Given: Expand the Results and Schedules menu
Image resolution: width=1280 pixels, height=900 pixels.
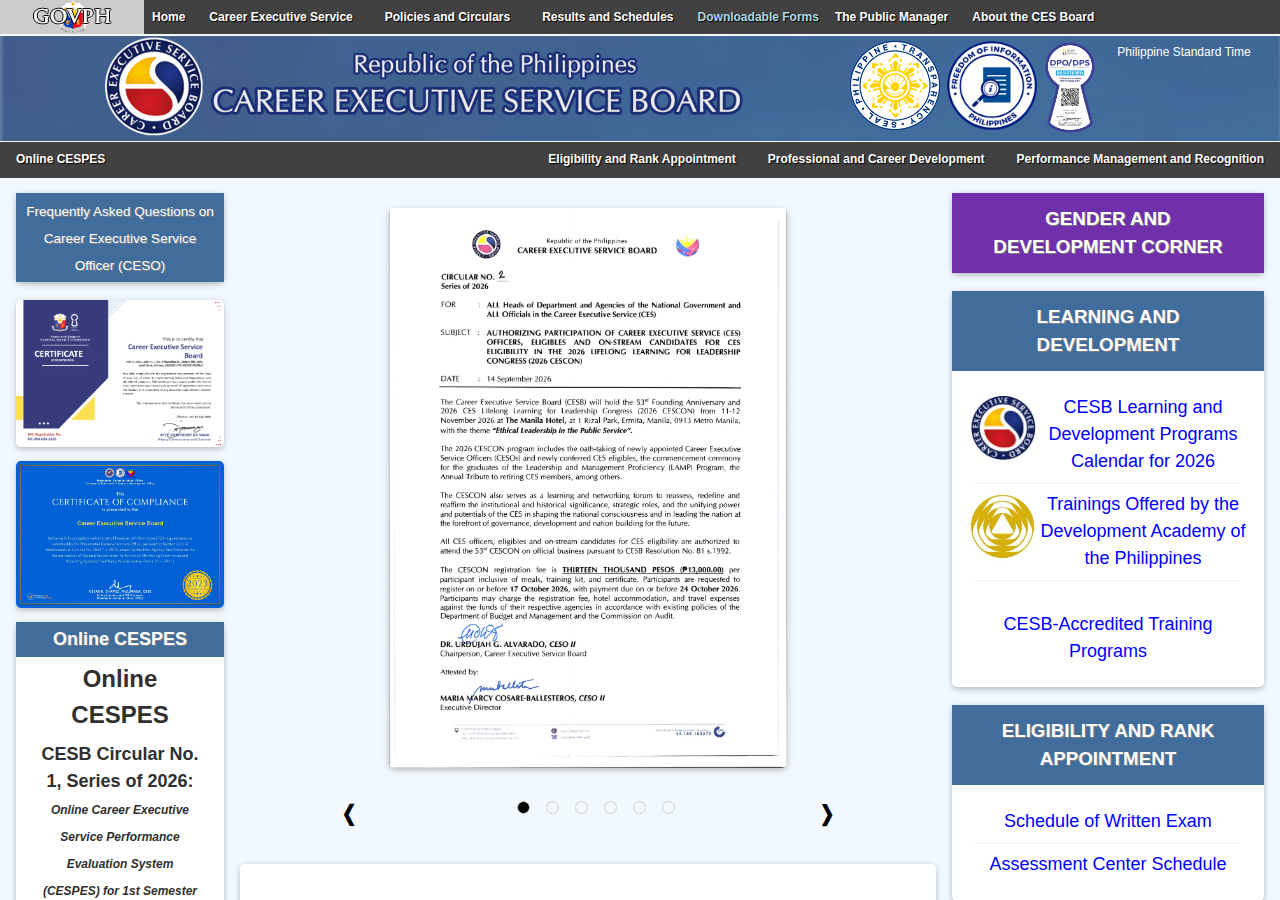Looking at the screenshot, I should (x=608, y=17).
